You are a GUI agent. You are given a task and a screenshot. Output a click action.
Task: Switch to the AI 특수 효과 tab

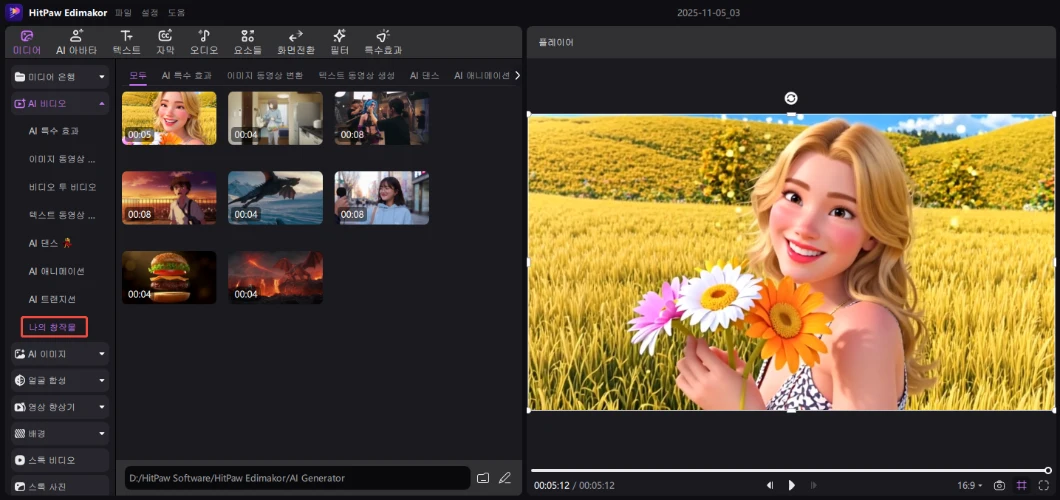pos(187,75)
